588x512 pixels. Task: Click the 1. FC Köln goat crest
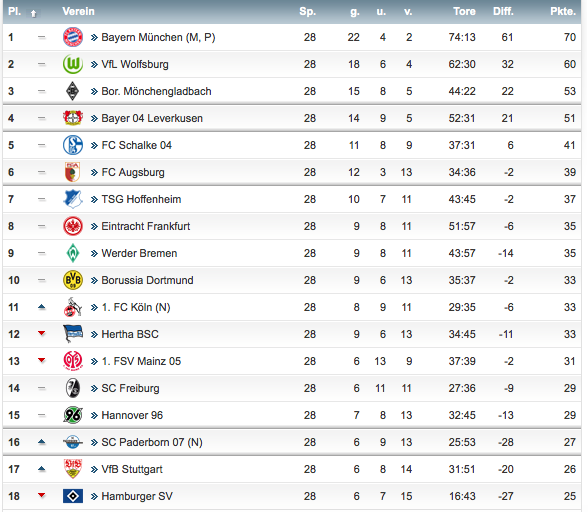tap(73, 307)
